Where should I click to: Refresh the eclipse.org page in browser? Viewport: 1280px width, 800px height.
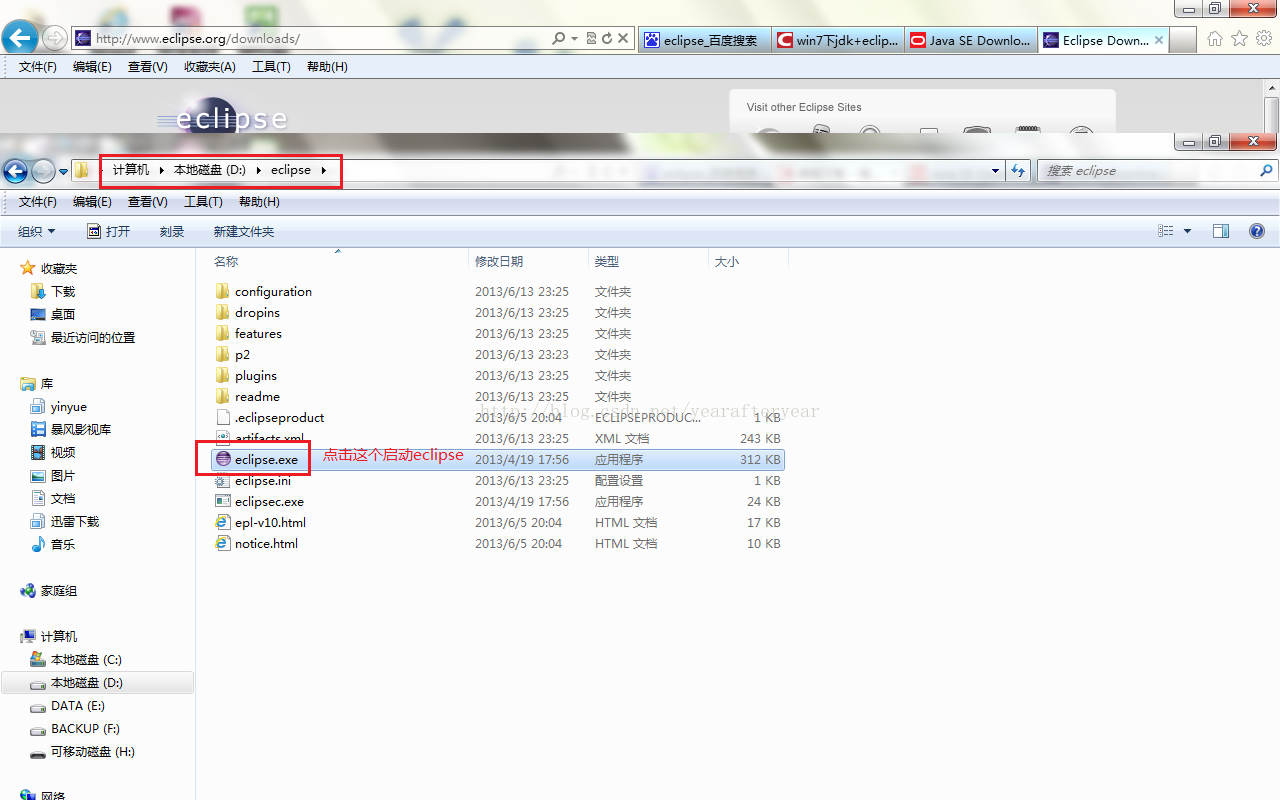click(607, 39)
